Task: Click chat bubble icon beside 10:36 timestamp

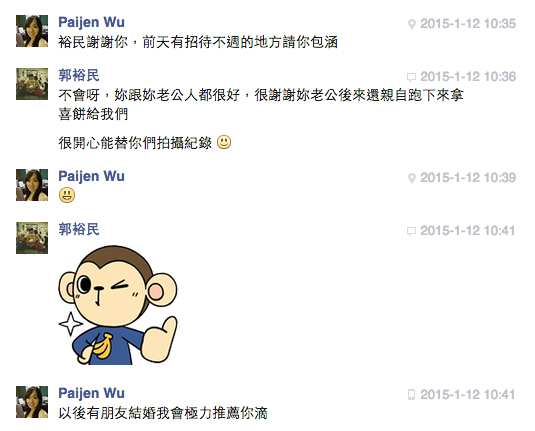Action: tap(411, 77)
